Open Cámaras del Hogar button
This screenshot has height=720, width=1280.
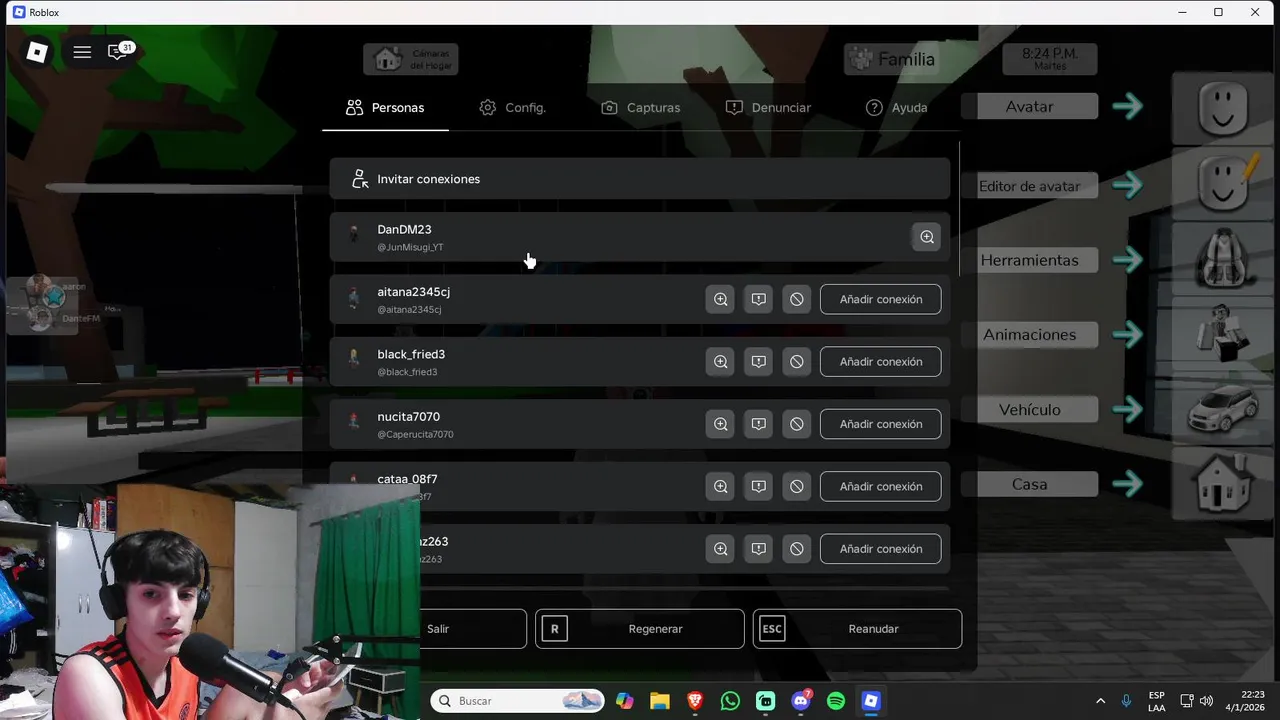point(411,59)
